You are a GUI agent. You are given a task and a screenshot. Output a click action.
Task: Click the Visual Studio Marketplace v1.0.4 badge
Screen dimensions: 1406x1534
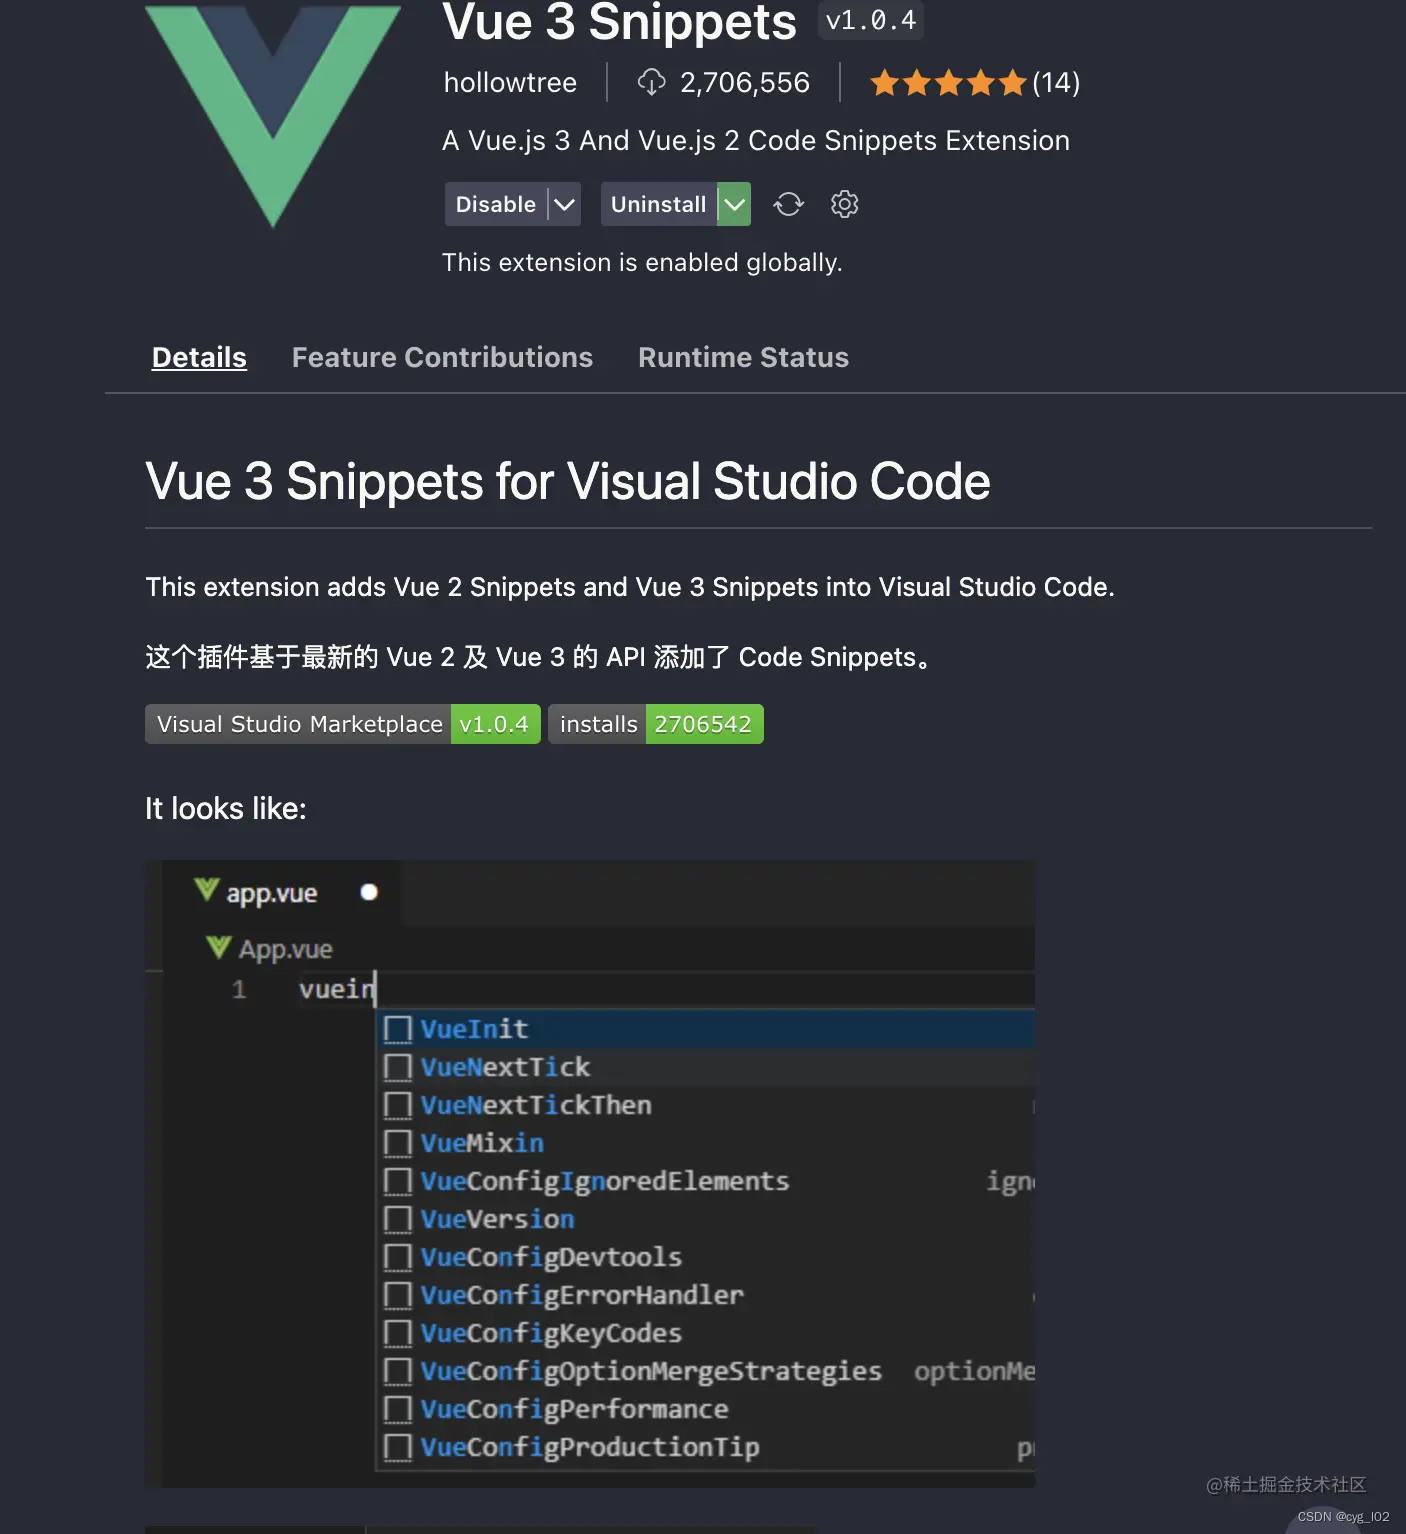[343, 724]
